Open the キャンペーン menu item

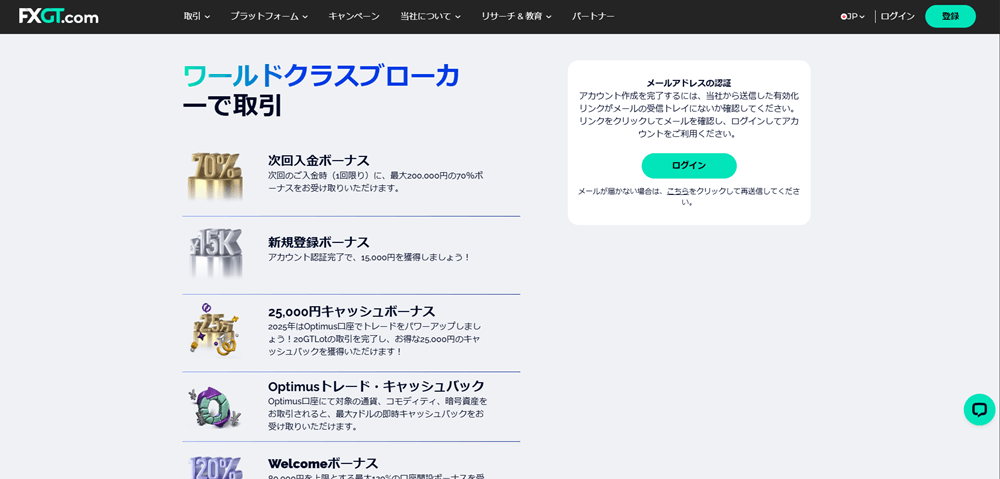354,17
